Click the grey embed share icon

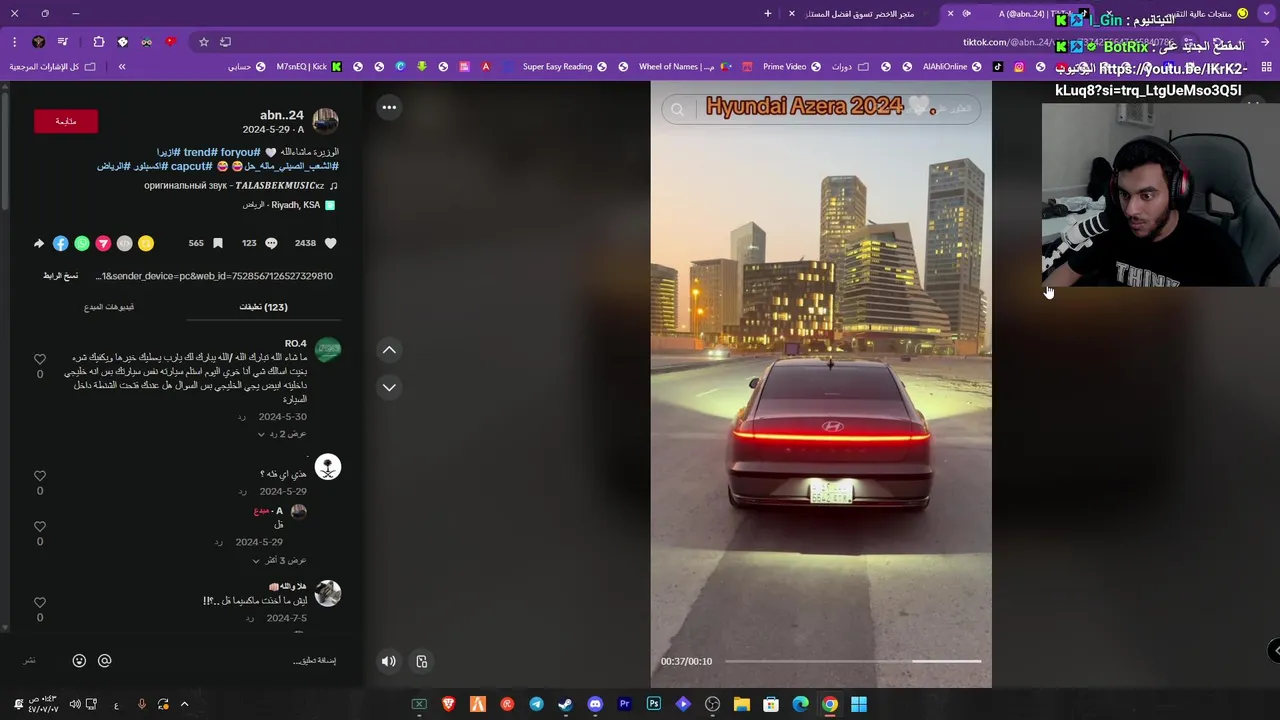point(124,243)
